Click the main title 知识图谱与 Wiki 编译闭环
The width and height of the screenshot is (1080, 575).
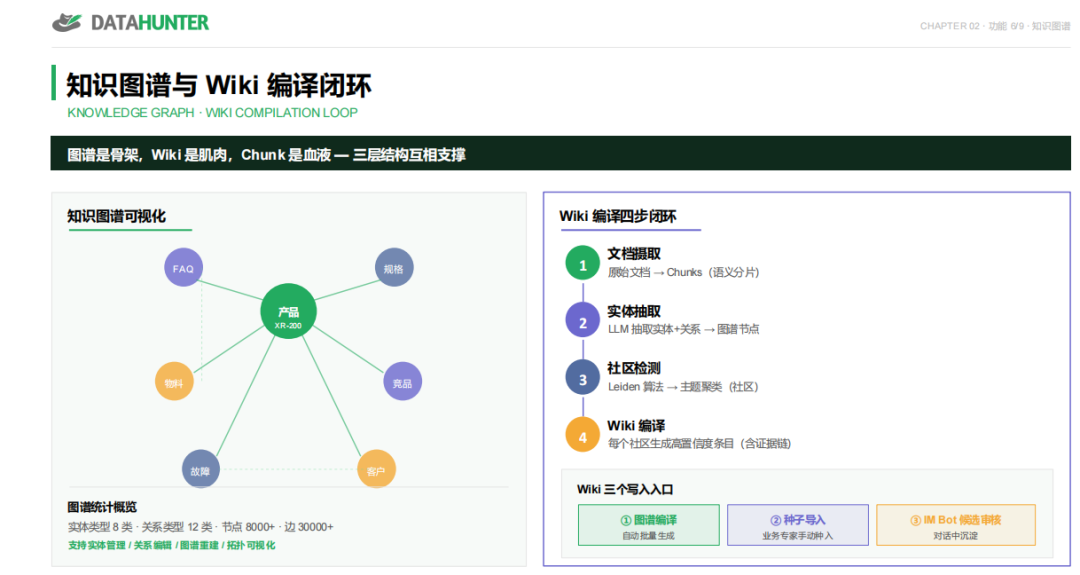[x=218, y=85]
